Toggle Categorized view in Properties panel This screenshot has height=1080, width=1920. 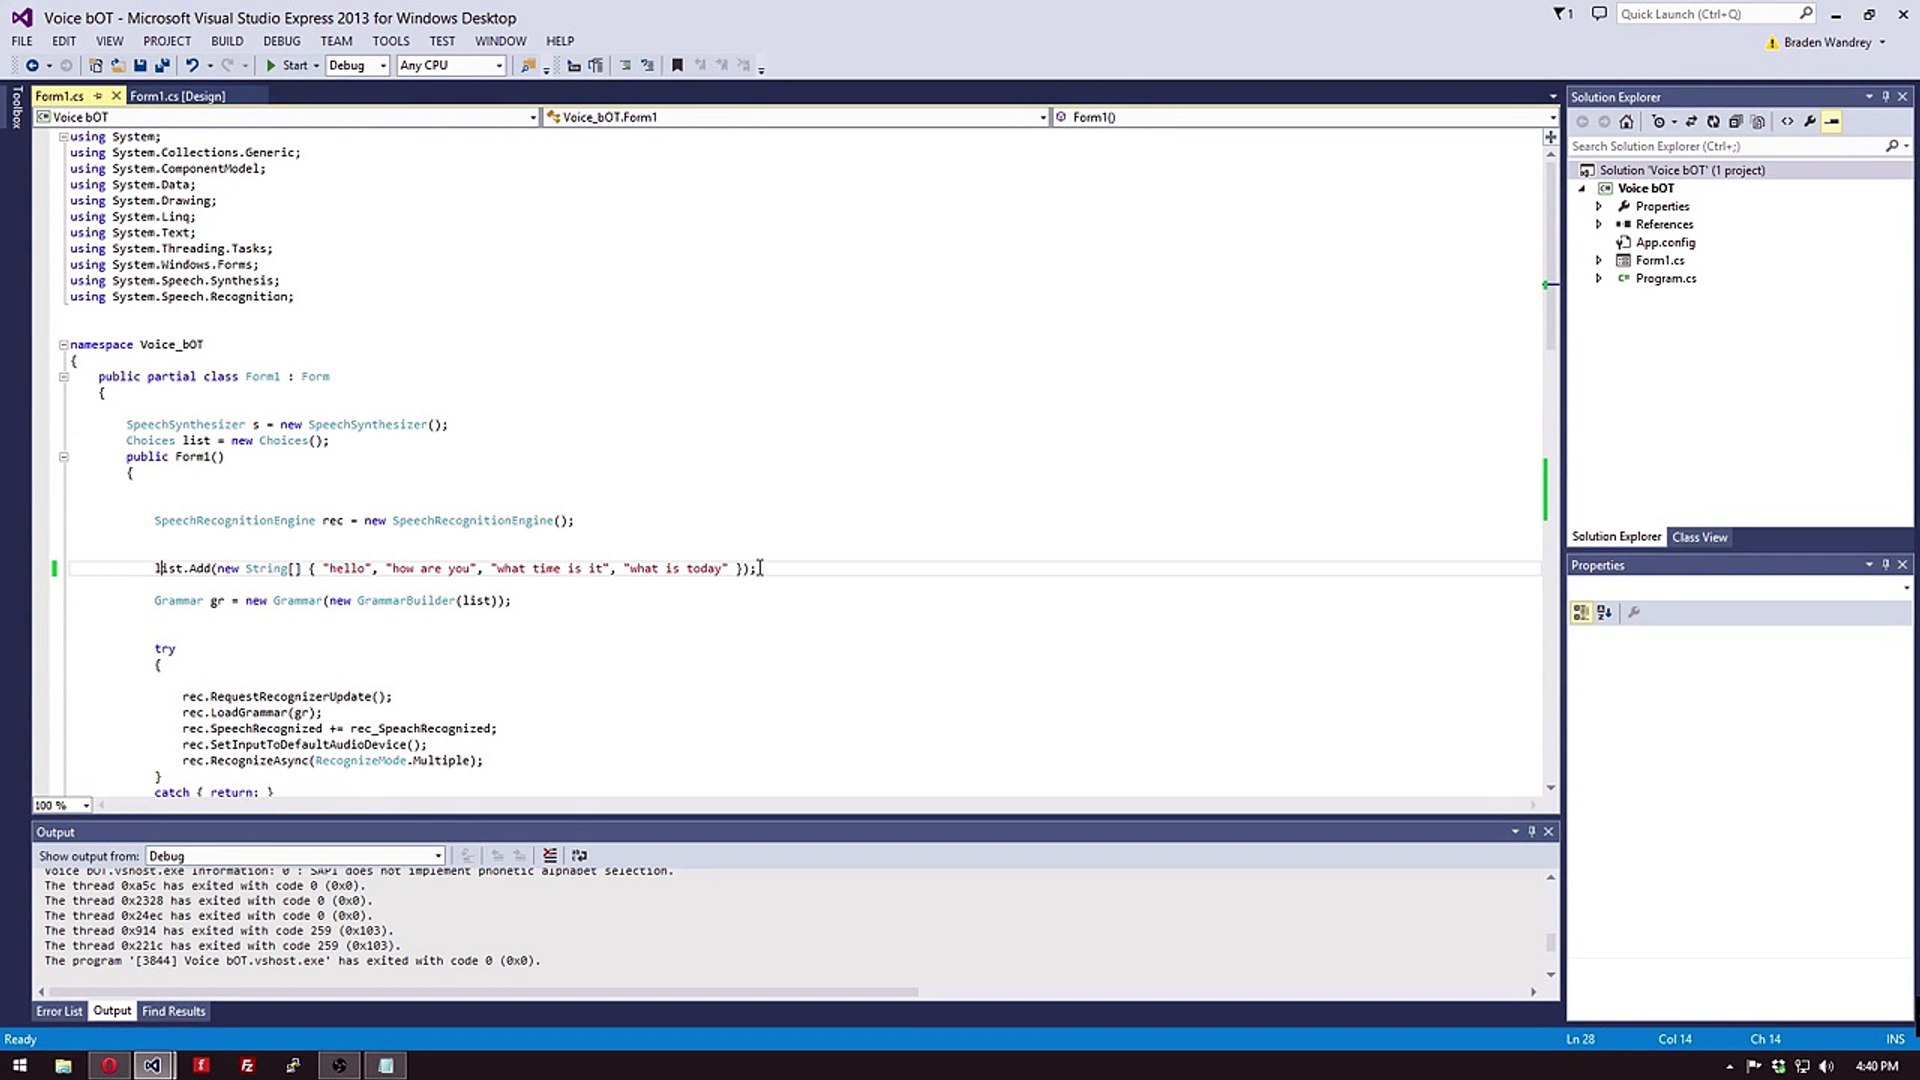tap(1581, 612)
